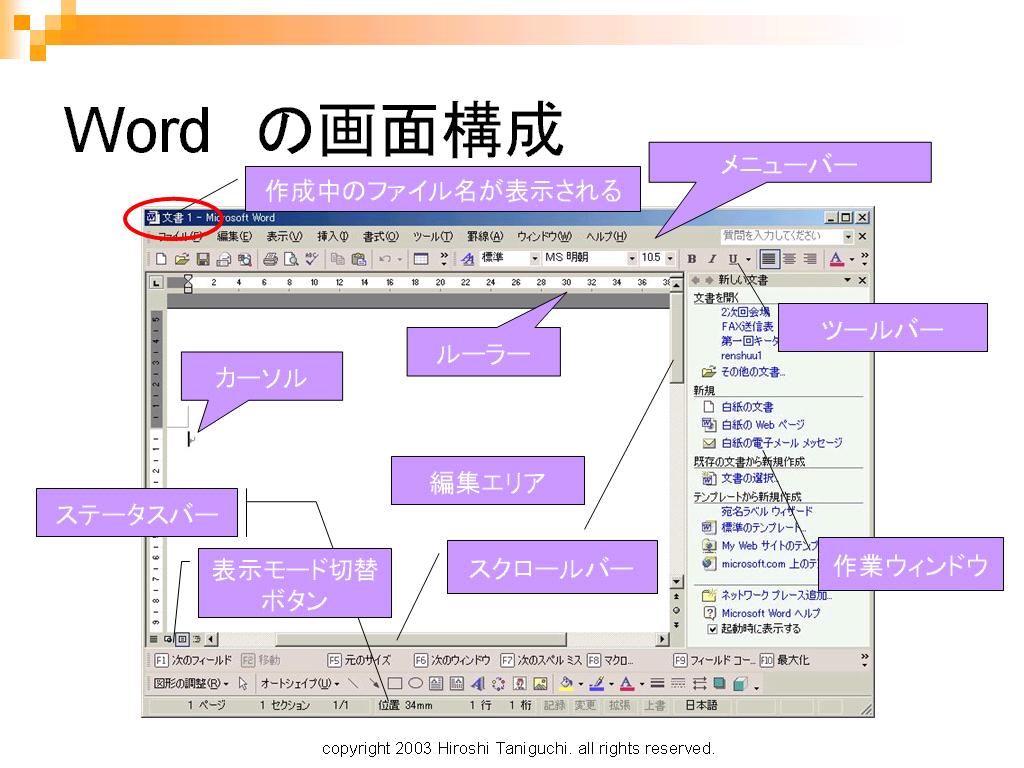
Task: Open the 挿入(I) menu
Action: (x=332, y=236)
